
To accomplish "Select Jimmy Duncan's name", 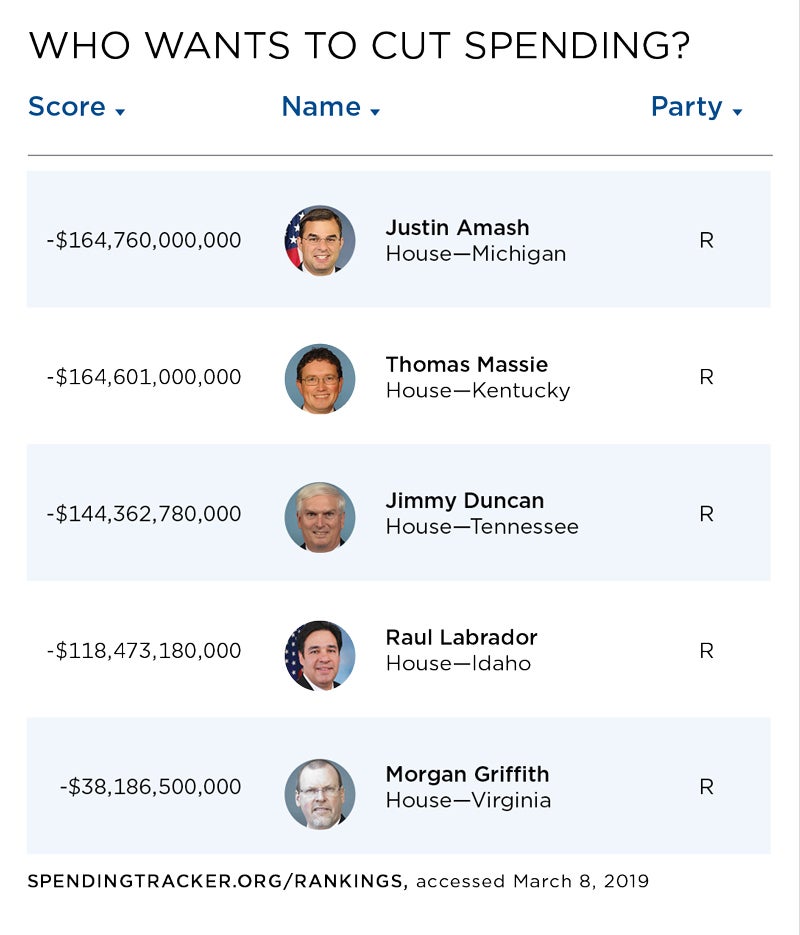I will coord(464,501).
